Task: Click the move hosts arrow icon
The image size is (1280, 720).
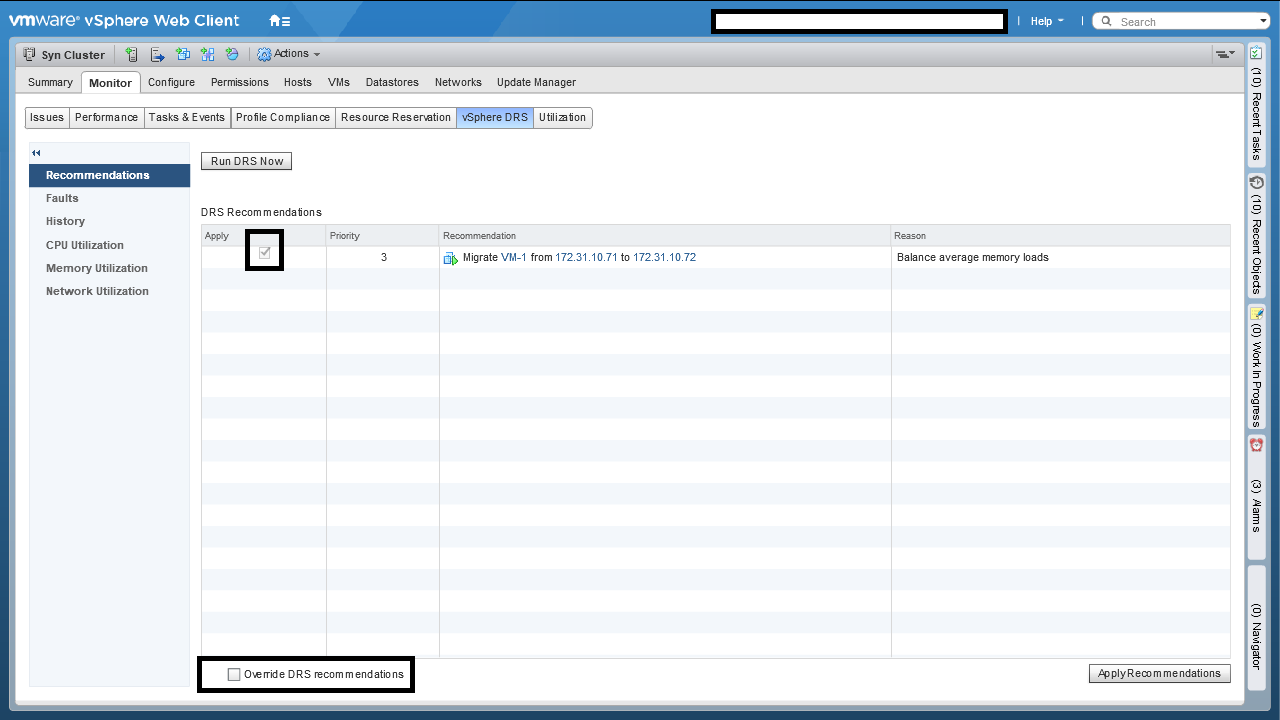Action: [158, 54]
